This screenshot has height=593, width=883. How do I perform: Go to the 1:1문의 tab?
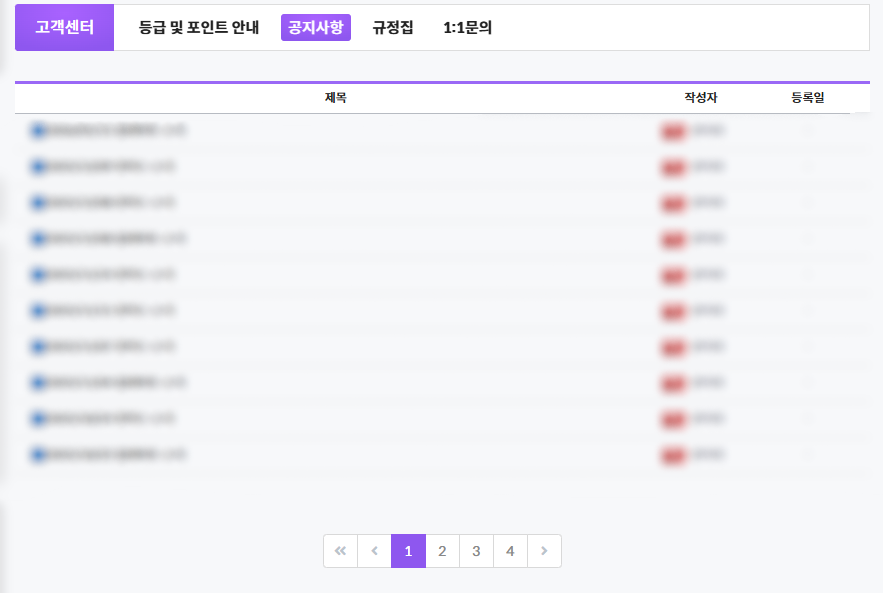coord(467,28)
